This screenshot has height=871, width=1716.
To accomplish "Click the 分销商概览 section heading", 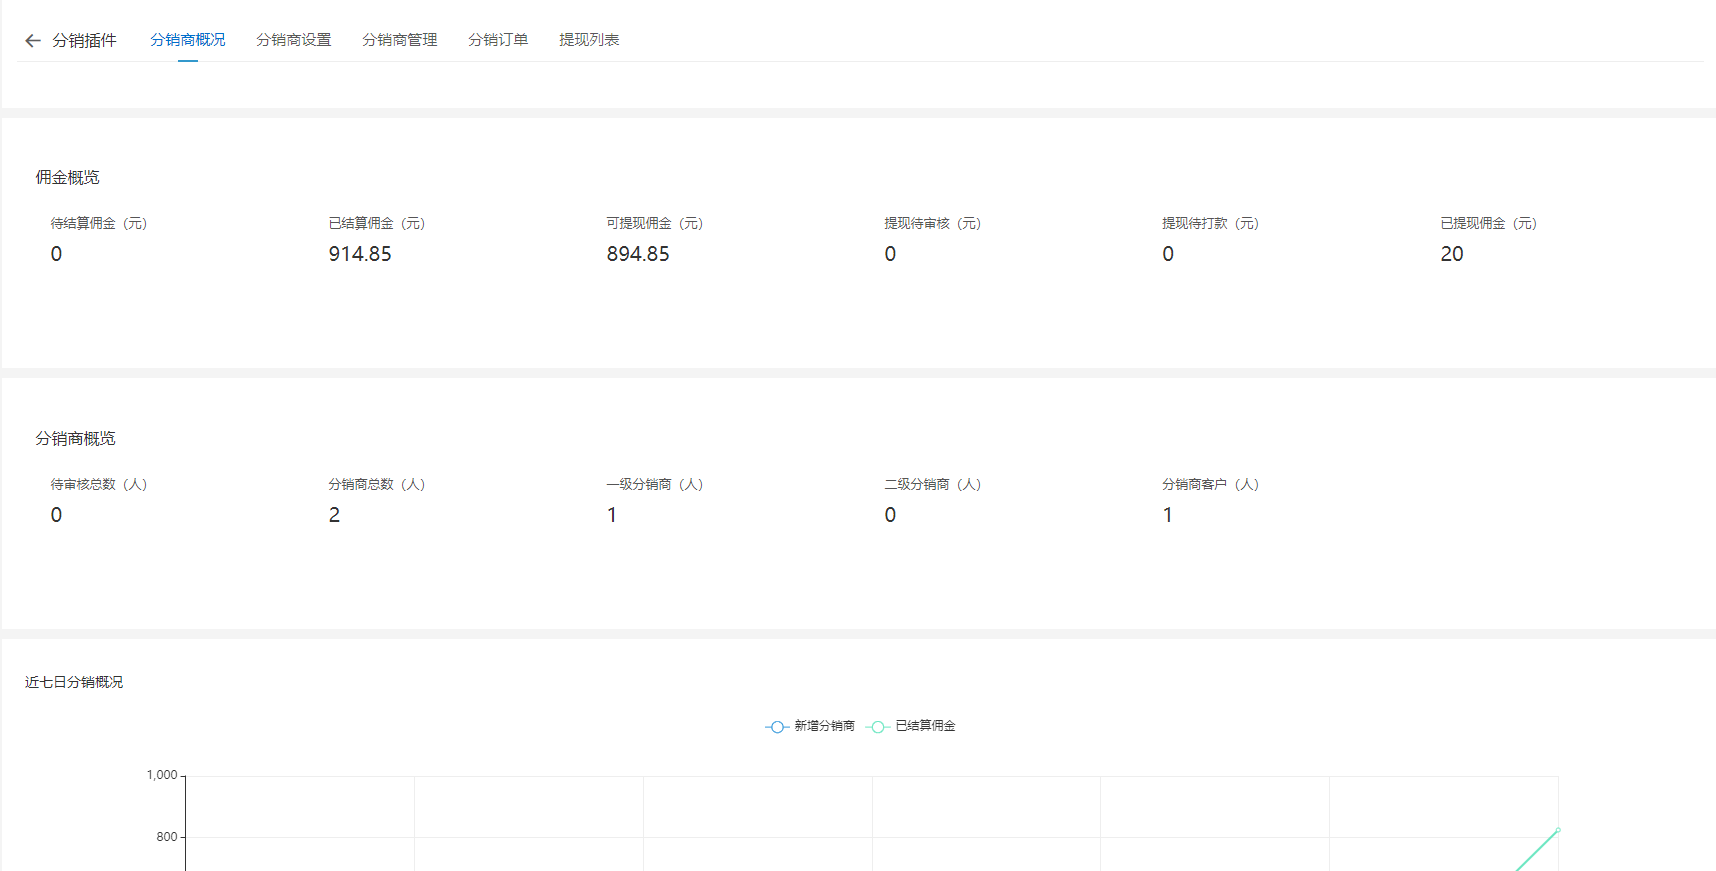I will (76, 438).
